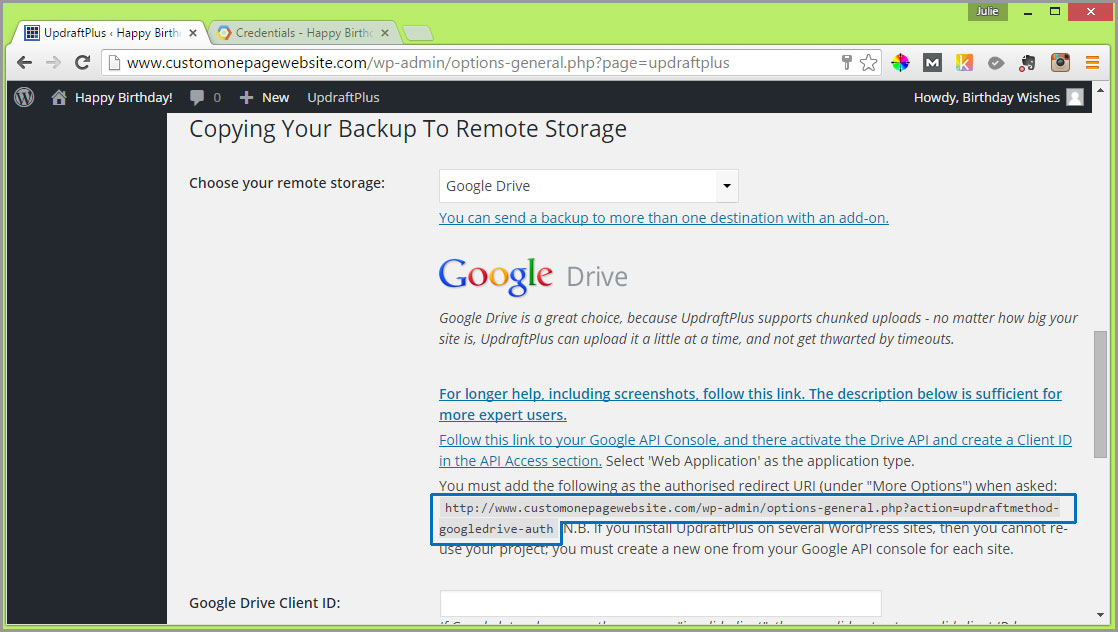Open the Evernote elephant extension icon
The height and width of the screenshot is (632, 1118).
point(1027,63)
